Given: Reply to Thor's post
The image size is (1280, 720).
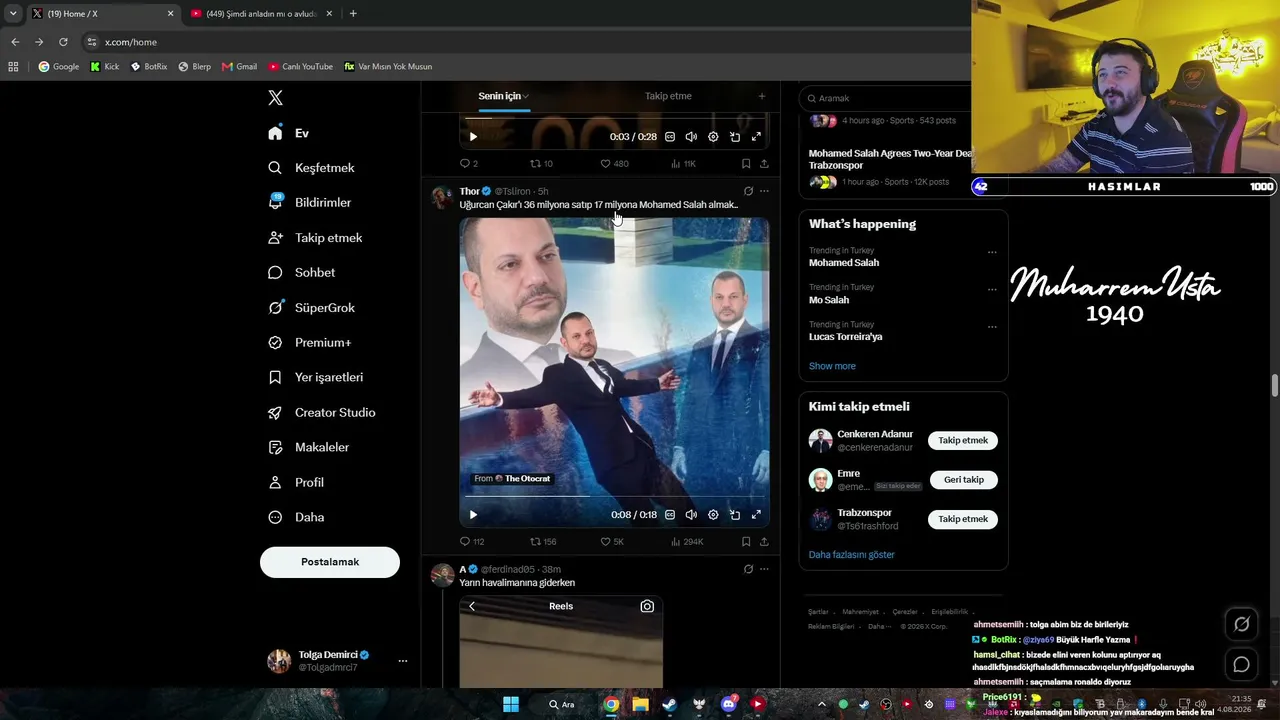Looking at the screenshot, I should coord(464,542).
